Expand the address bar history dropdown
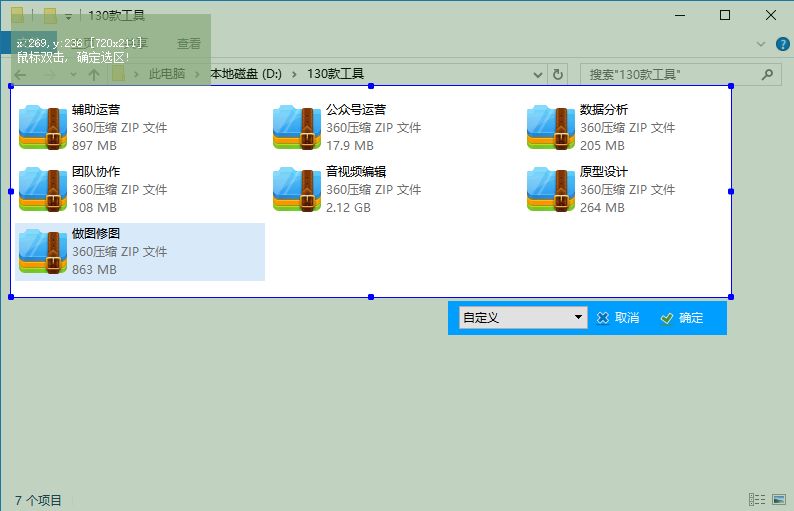 click(538, 74)
